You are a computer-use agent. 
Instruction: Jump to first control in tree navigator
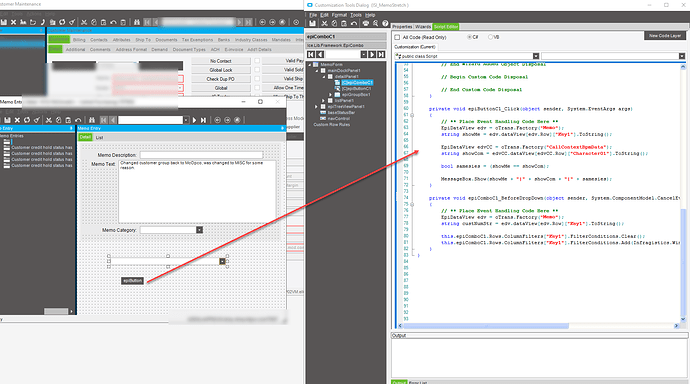coord(311,55)
